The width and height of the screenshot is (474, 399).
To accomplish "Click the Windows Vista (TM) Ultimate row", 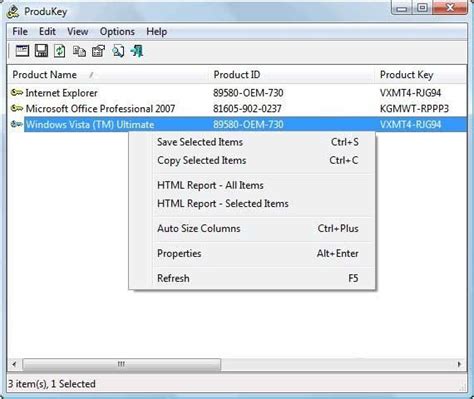I will 238,124.
